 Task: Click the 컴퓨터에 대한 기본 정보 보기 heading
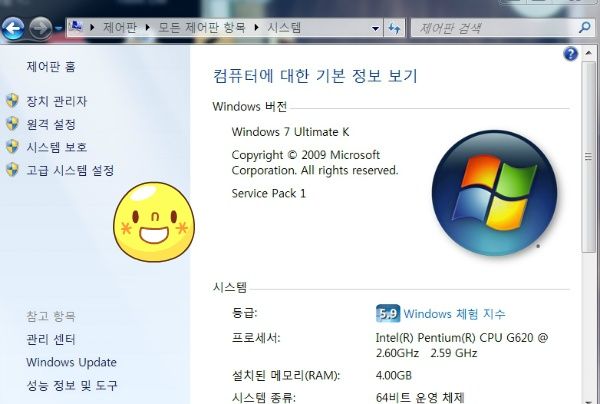pyautogui.click(x=315, y=75)
